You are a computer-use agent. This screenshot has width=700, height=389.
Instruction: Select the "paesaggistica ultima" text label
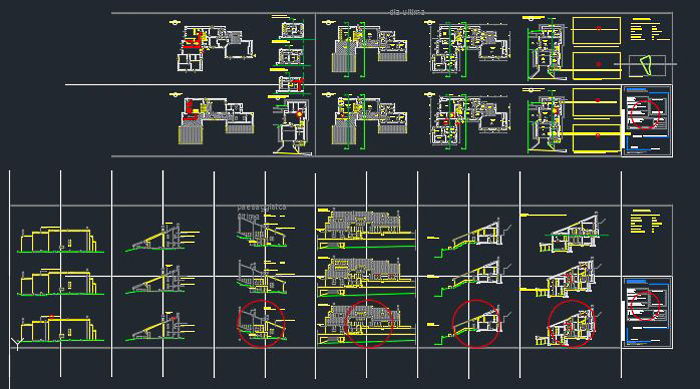[262, 212]
